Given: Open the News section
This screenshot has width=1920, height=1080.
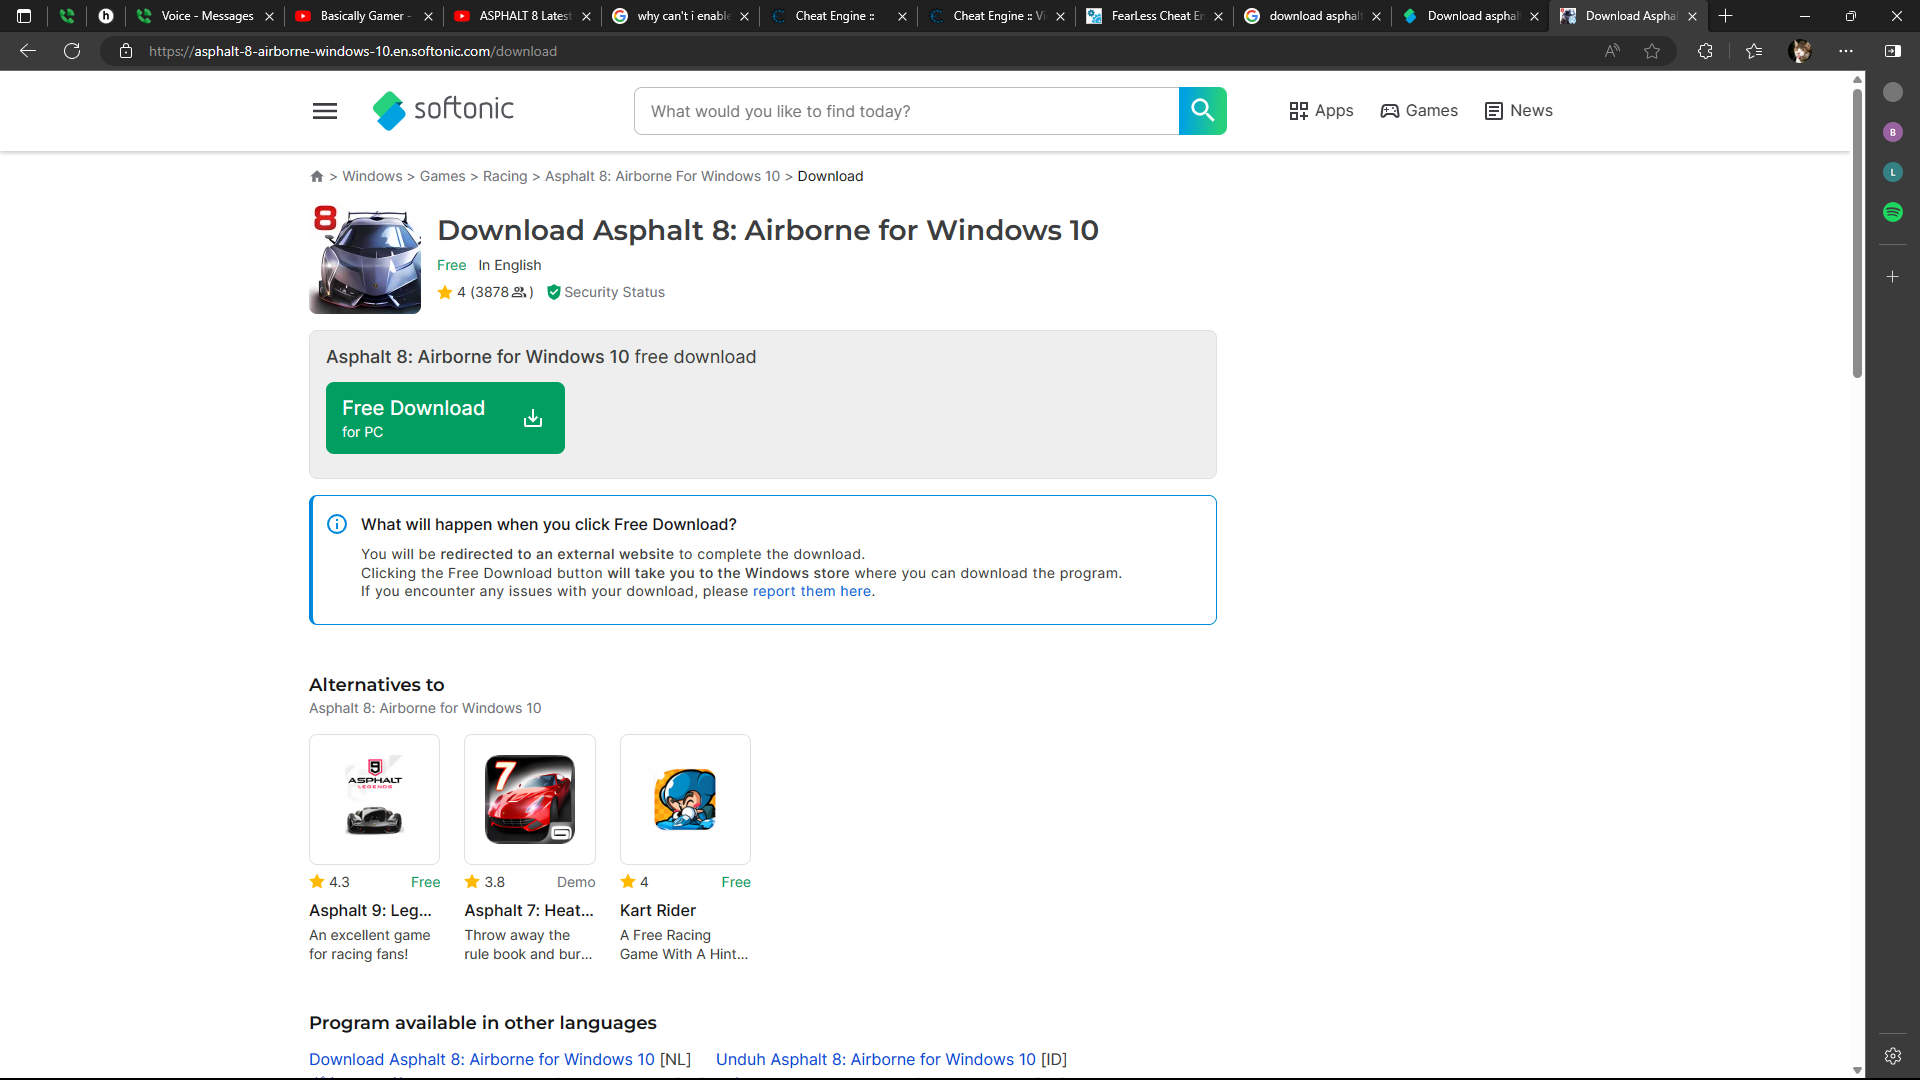Looking at the screenshot, I should click(x=1518, y=110).
